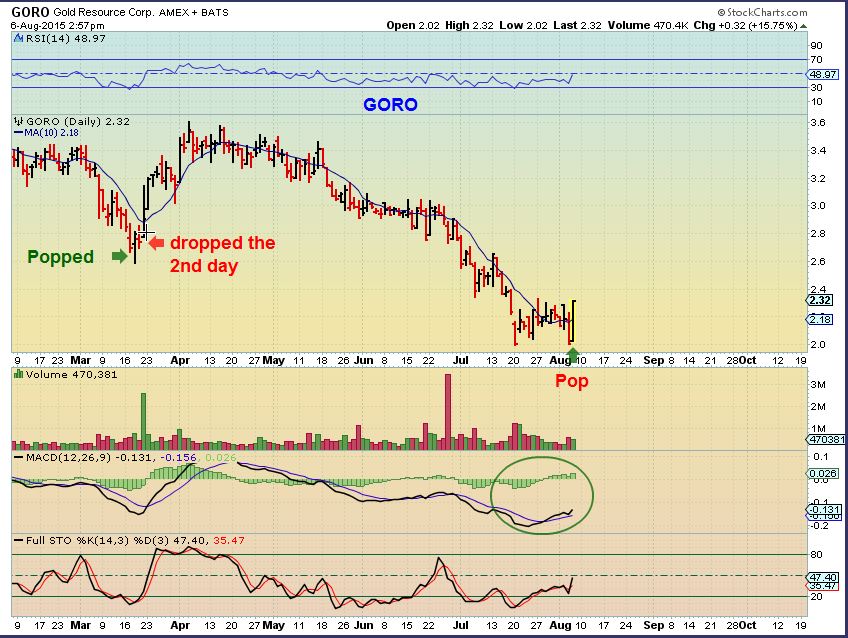Click the 0.026 histogram tag on MACD axis
The height and width of the screenshot is (638, 848).
824,474
